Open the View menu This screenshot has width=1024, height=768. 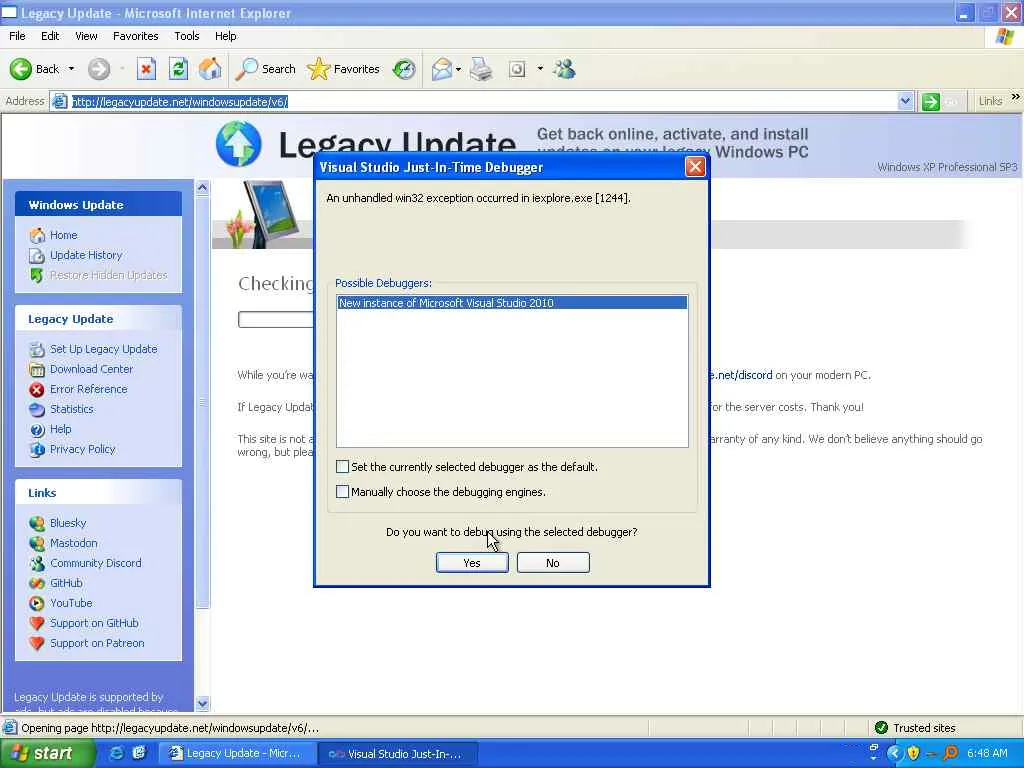(86, 36)
